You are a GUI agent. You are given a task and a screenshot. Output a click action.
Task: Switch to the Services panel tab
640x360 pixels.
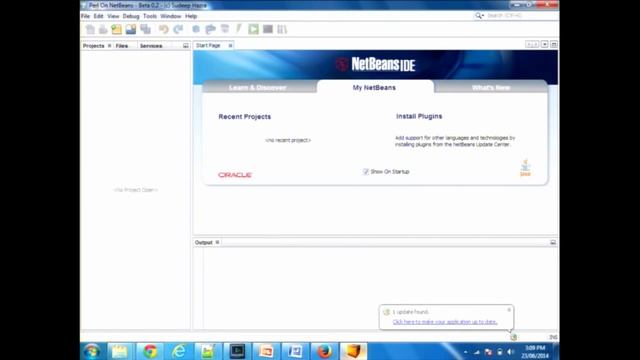151,46
